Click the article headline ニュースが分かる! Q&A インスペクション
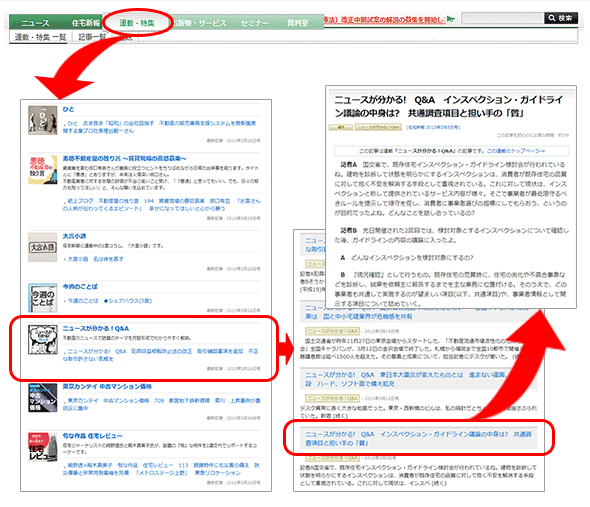The image size is (590, 507). [448, 106]
